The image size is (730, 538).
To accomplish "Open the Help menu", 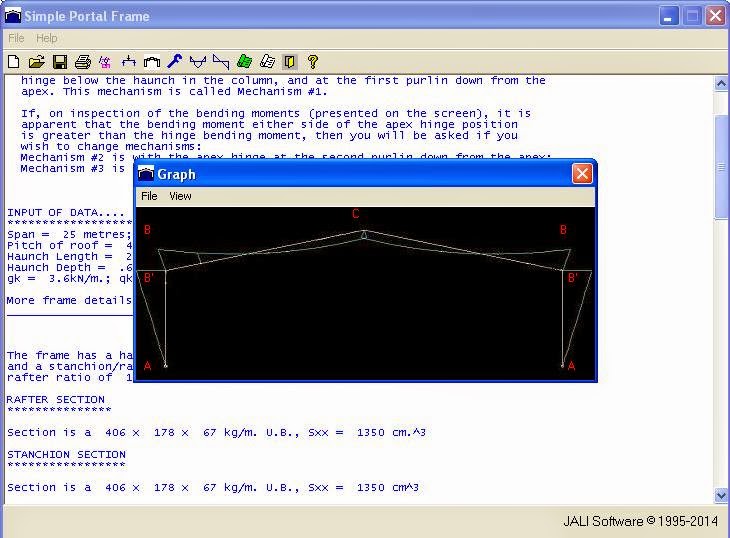I will coord(47,38).
